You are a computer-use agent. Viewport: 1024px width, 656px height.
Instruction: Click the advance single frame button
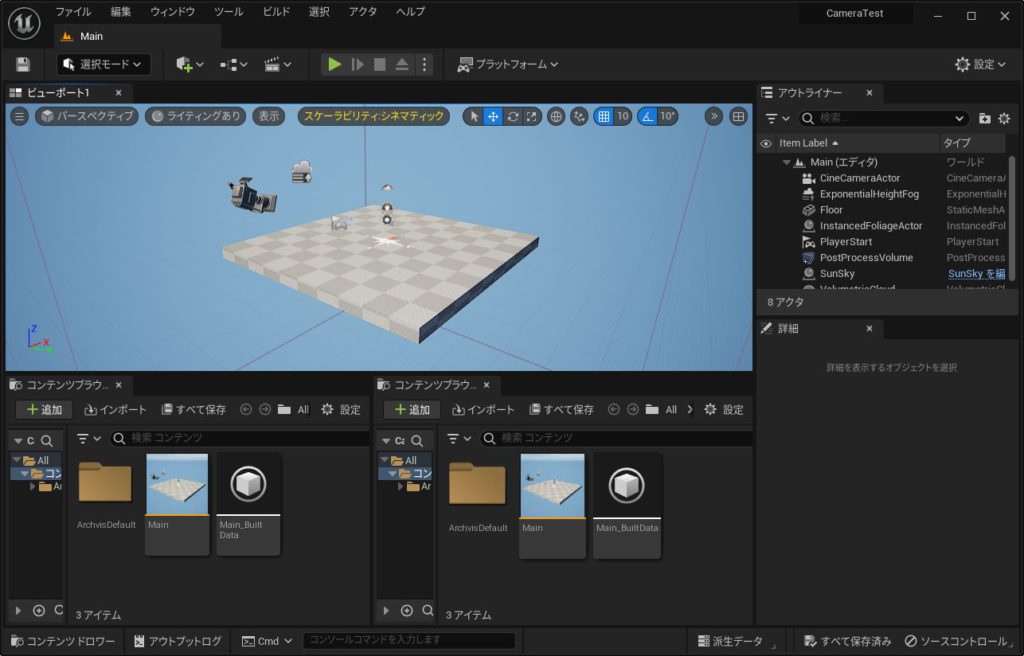tap(357, 64)
